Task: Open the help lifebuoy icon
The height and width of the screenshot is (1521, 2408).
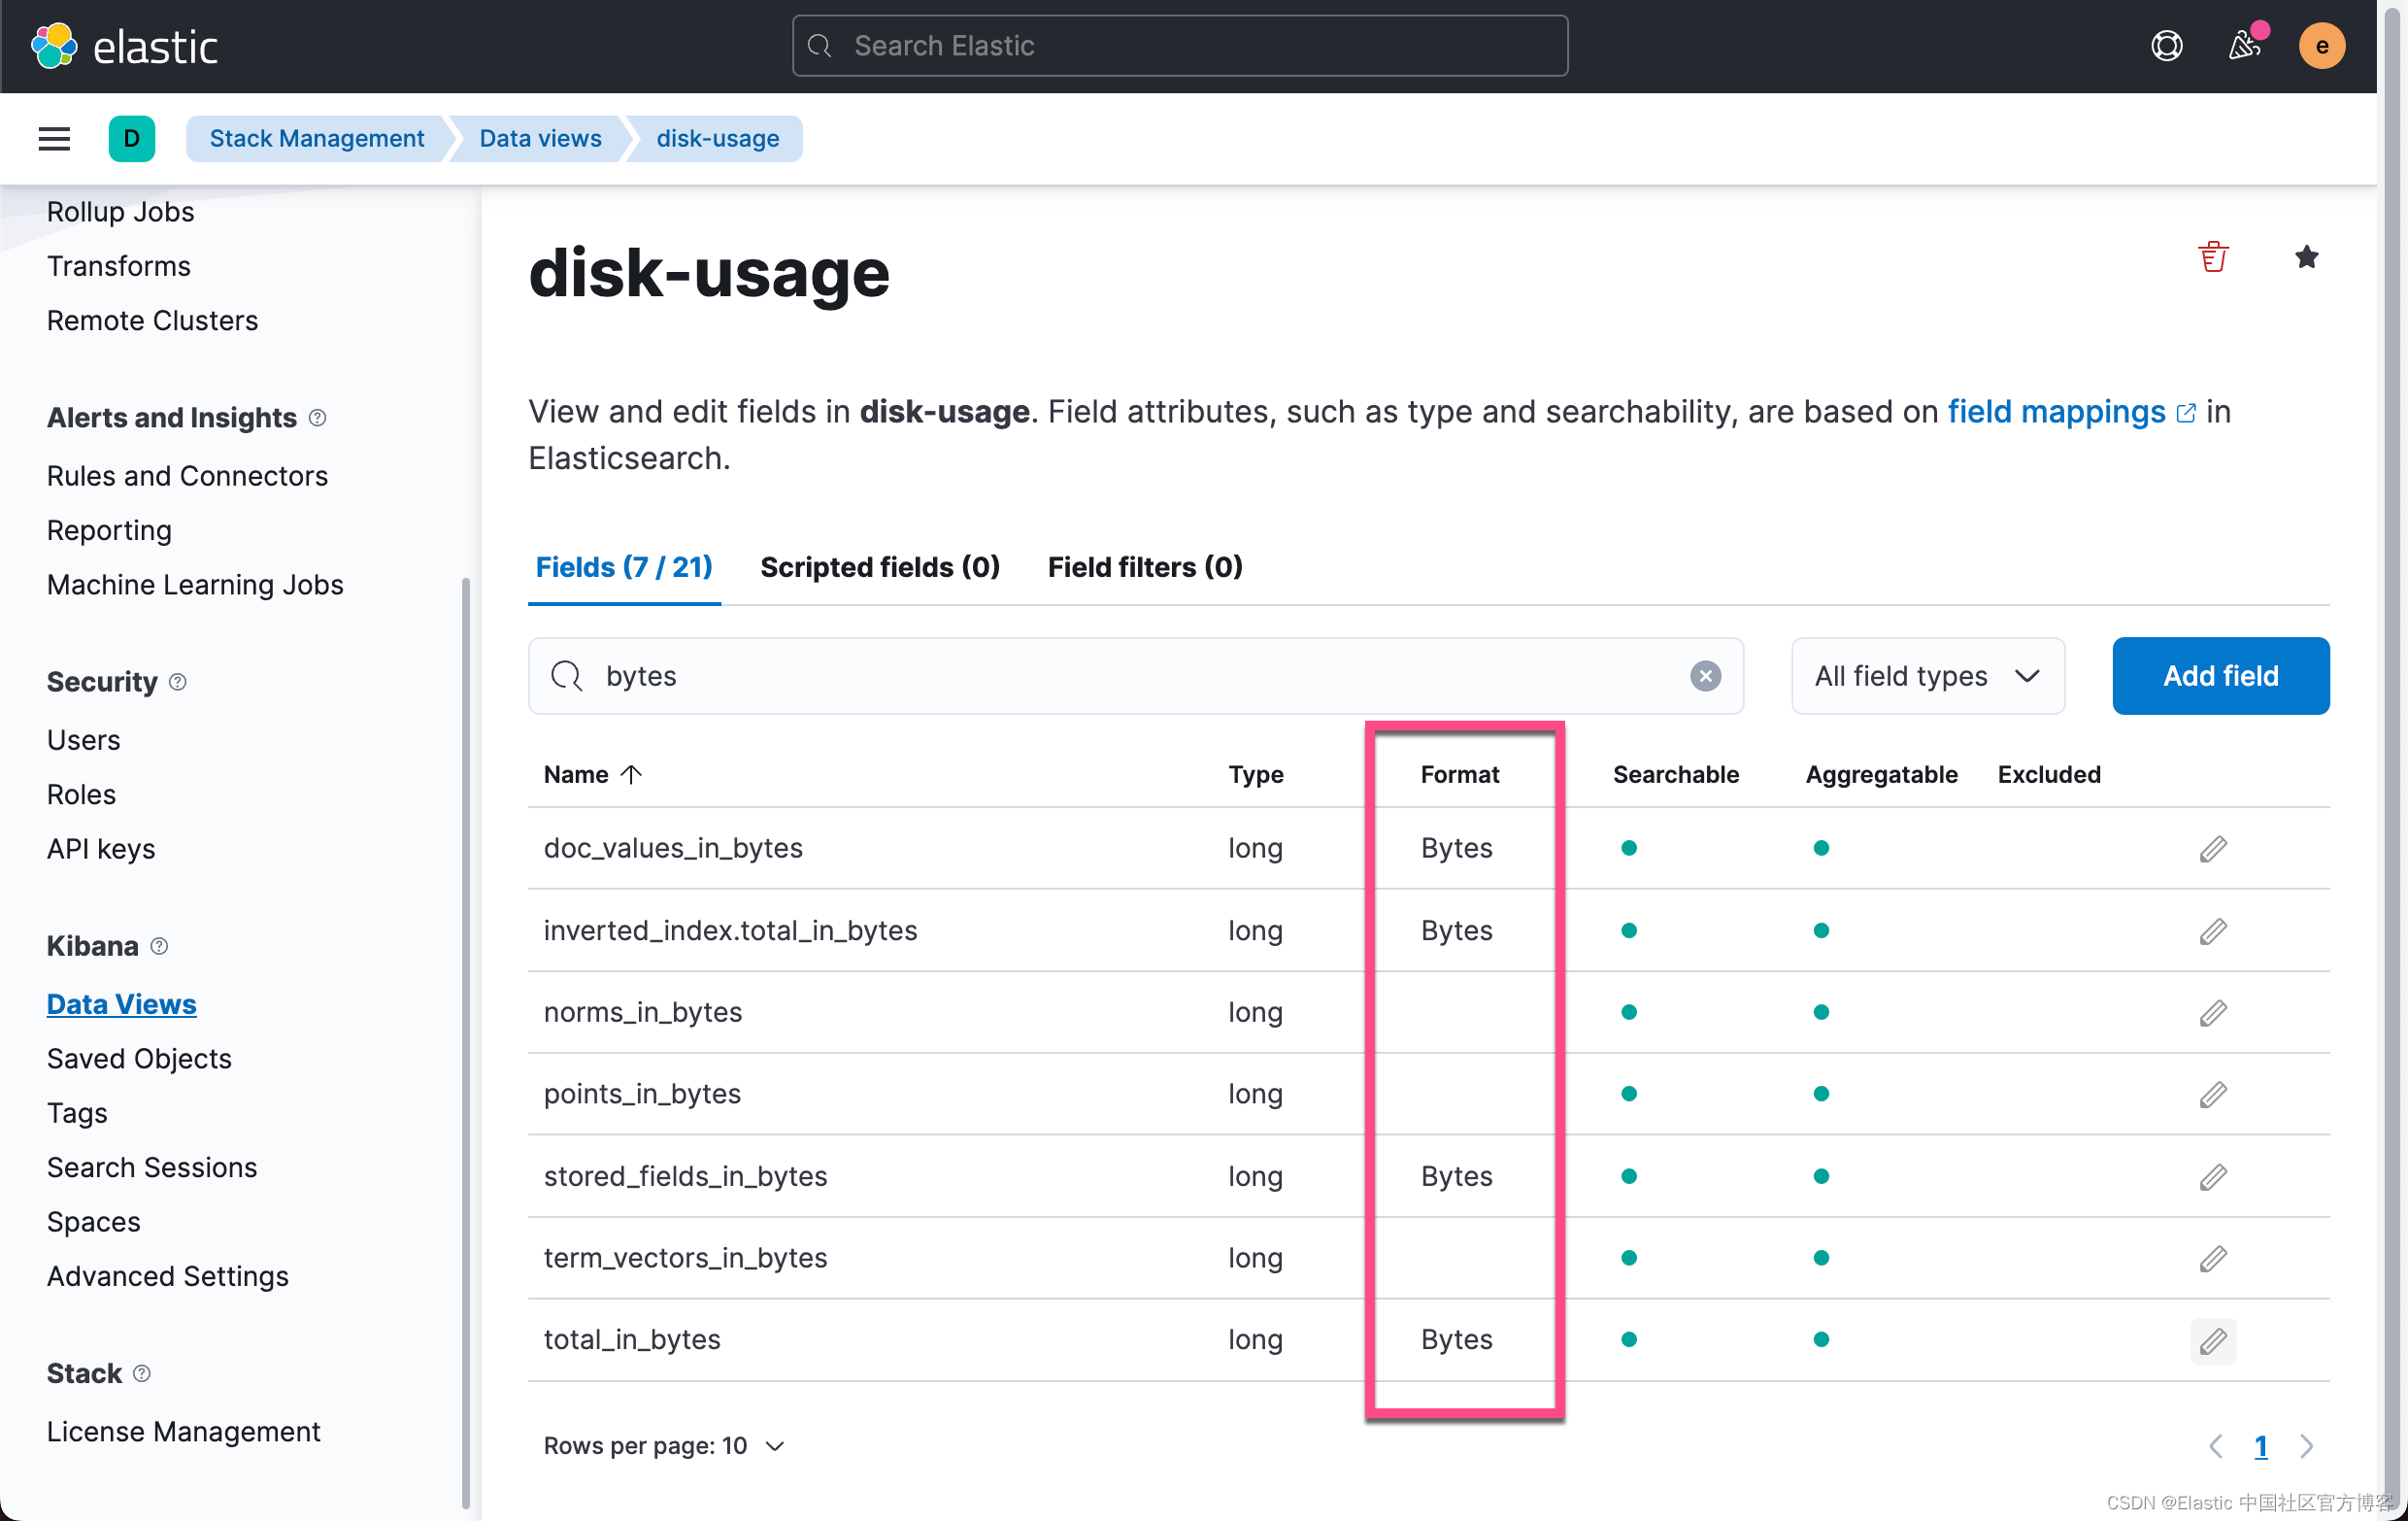Action: [x=2166, y=46]
